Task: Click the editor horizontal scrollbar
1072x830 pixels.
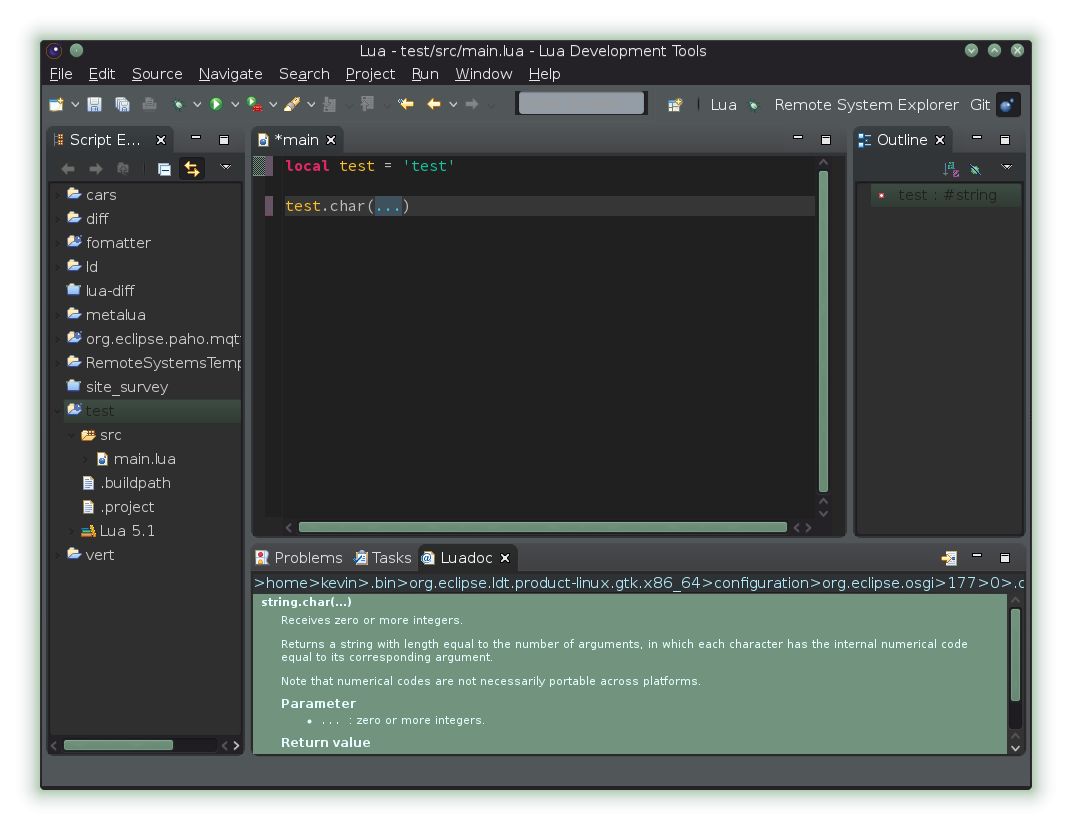Action: click(543, 527)
